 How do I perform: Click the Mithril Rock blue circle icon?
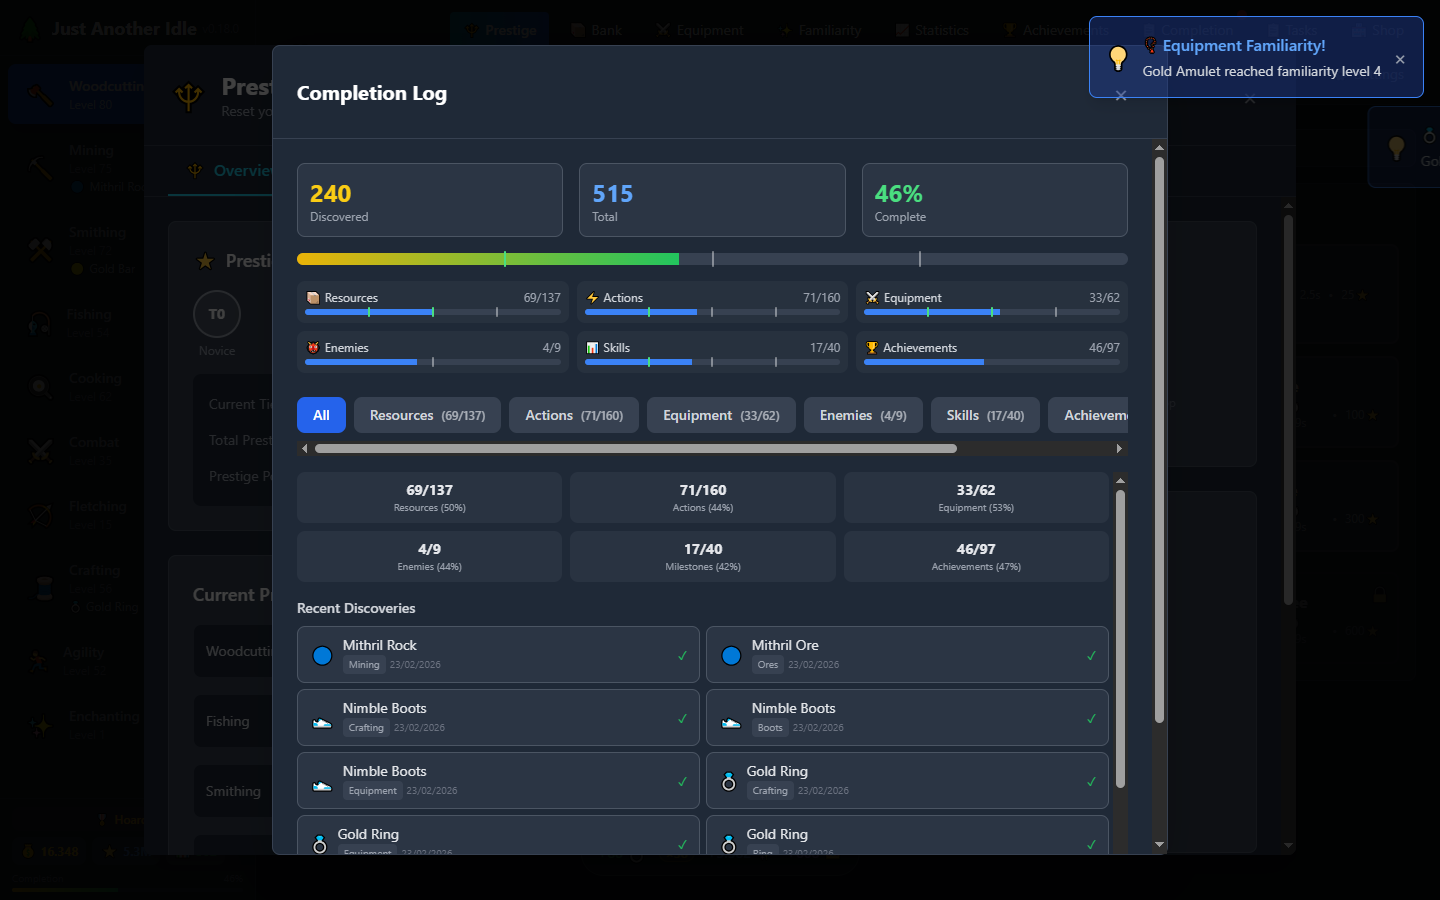(322, 655)
